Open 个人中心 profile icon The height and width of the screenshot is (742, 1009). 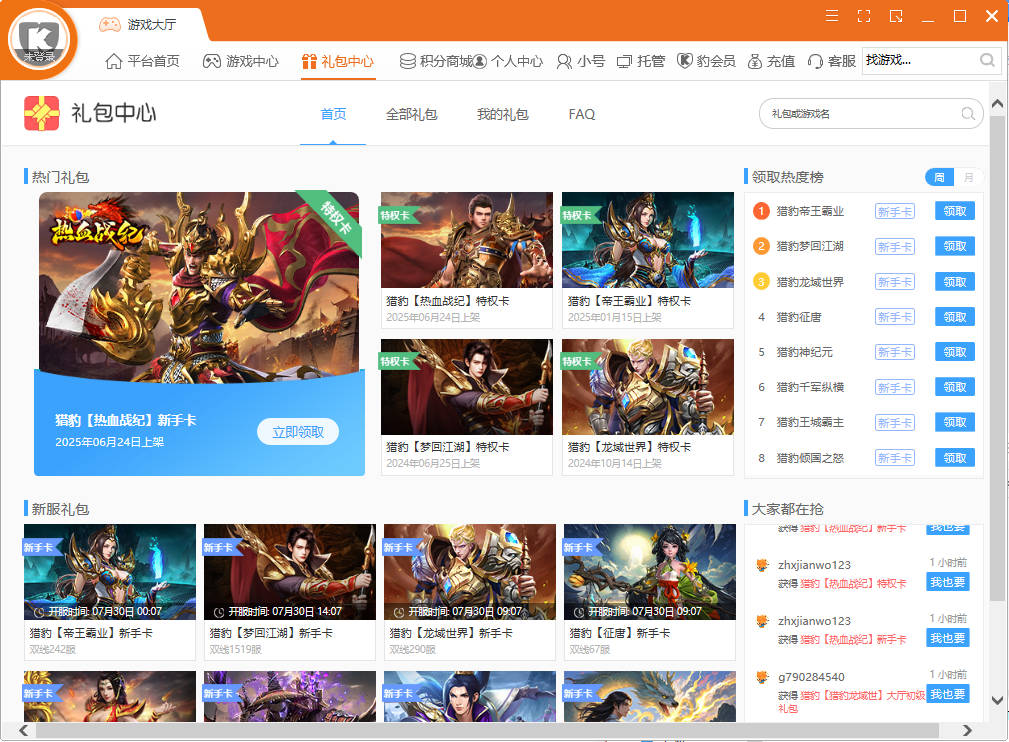pyautogui.click(x=480, y=61)
